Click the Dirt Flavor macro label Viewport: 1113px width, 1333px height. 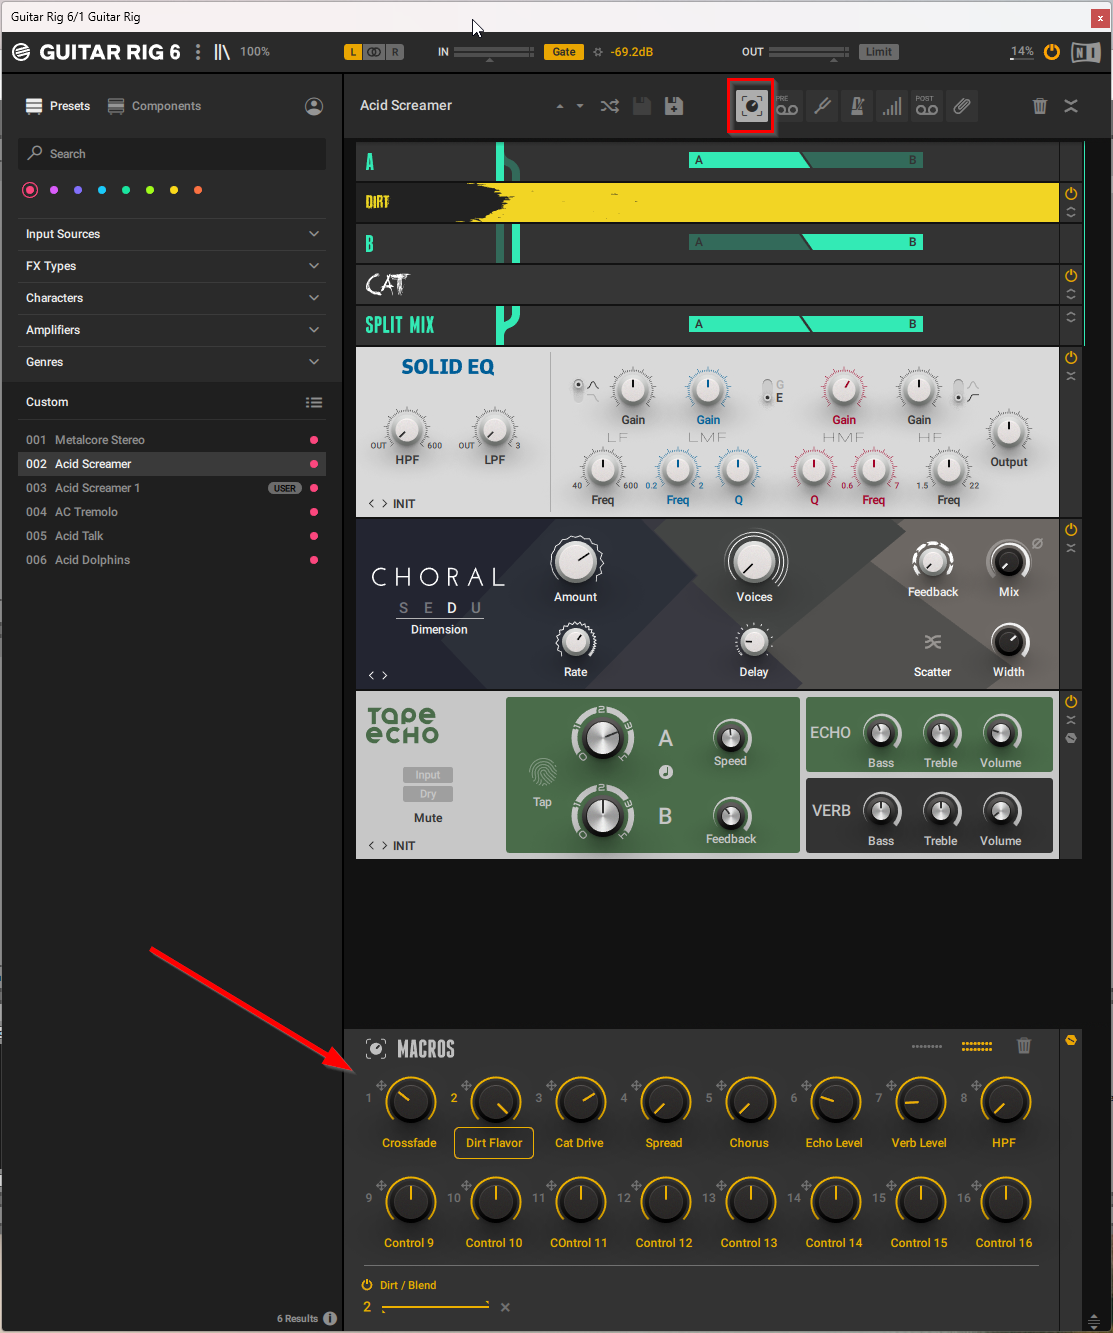[494, 1143]
